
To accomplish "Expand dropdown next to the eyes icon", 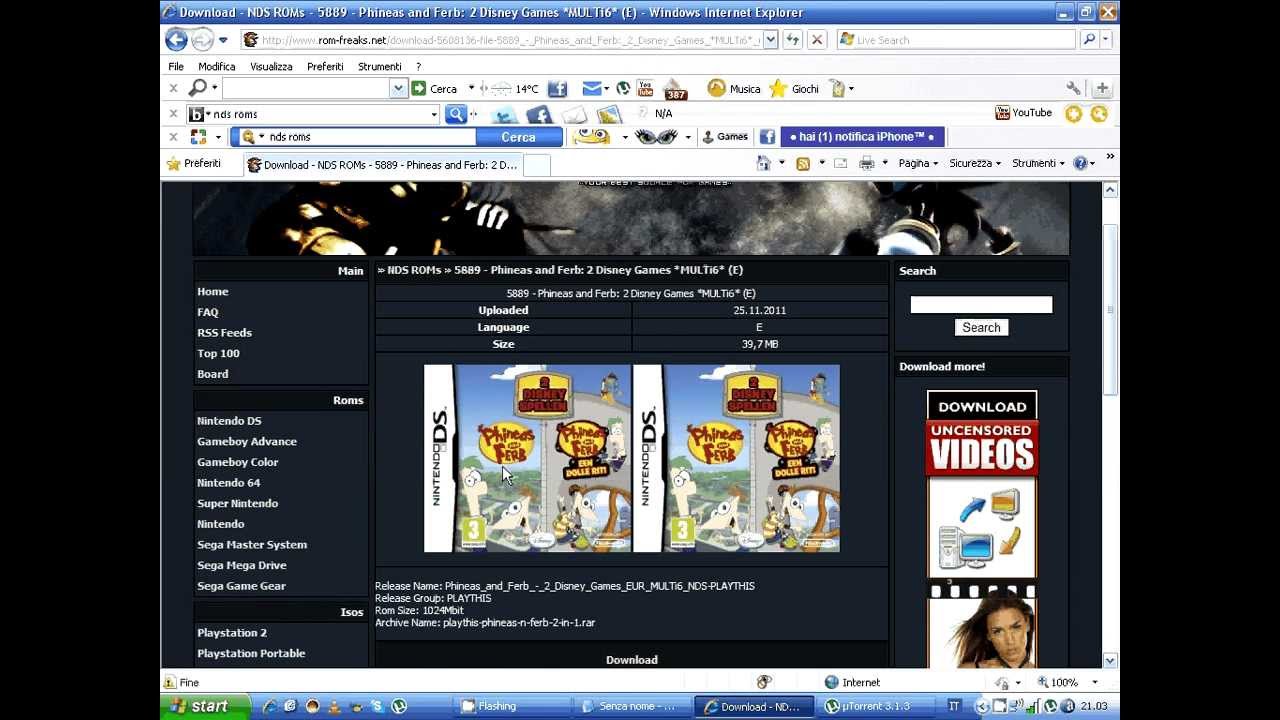I will 687,137.
